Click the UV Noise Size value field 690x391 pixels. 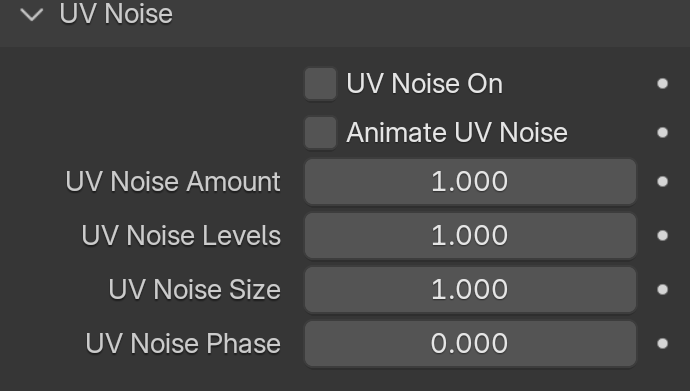470,289
